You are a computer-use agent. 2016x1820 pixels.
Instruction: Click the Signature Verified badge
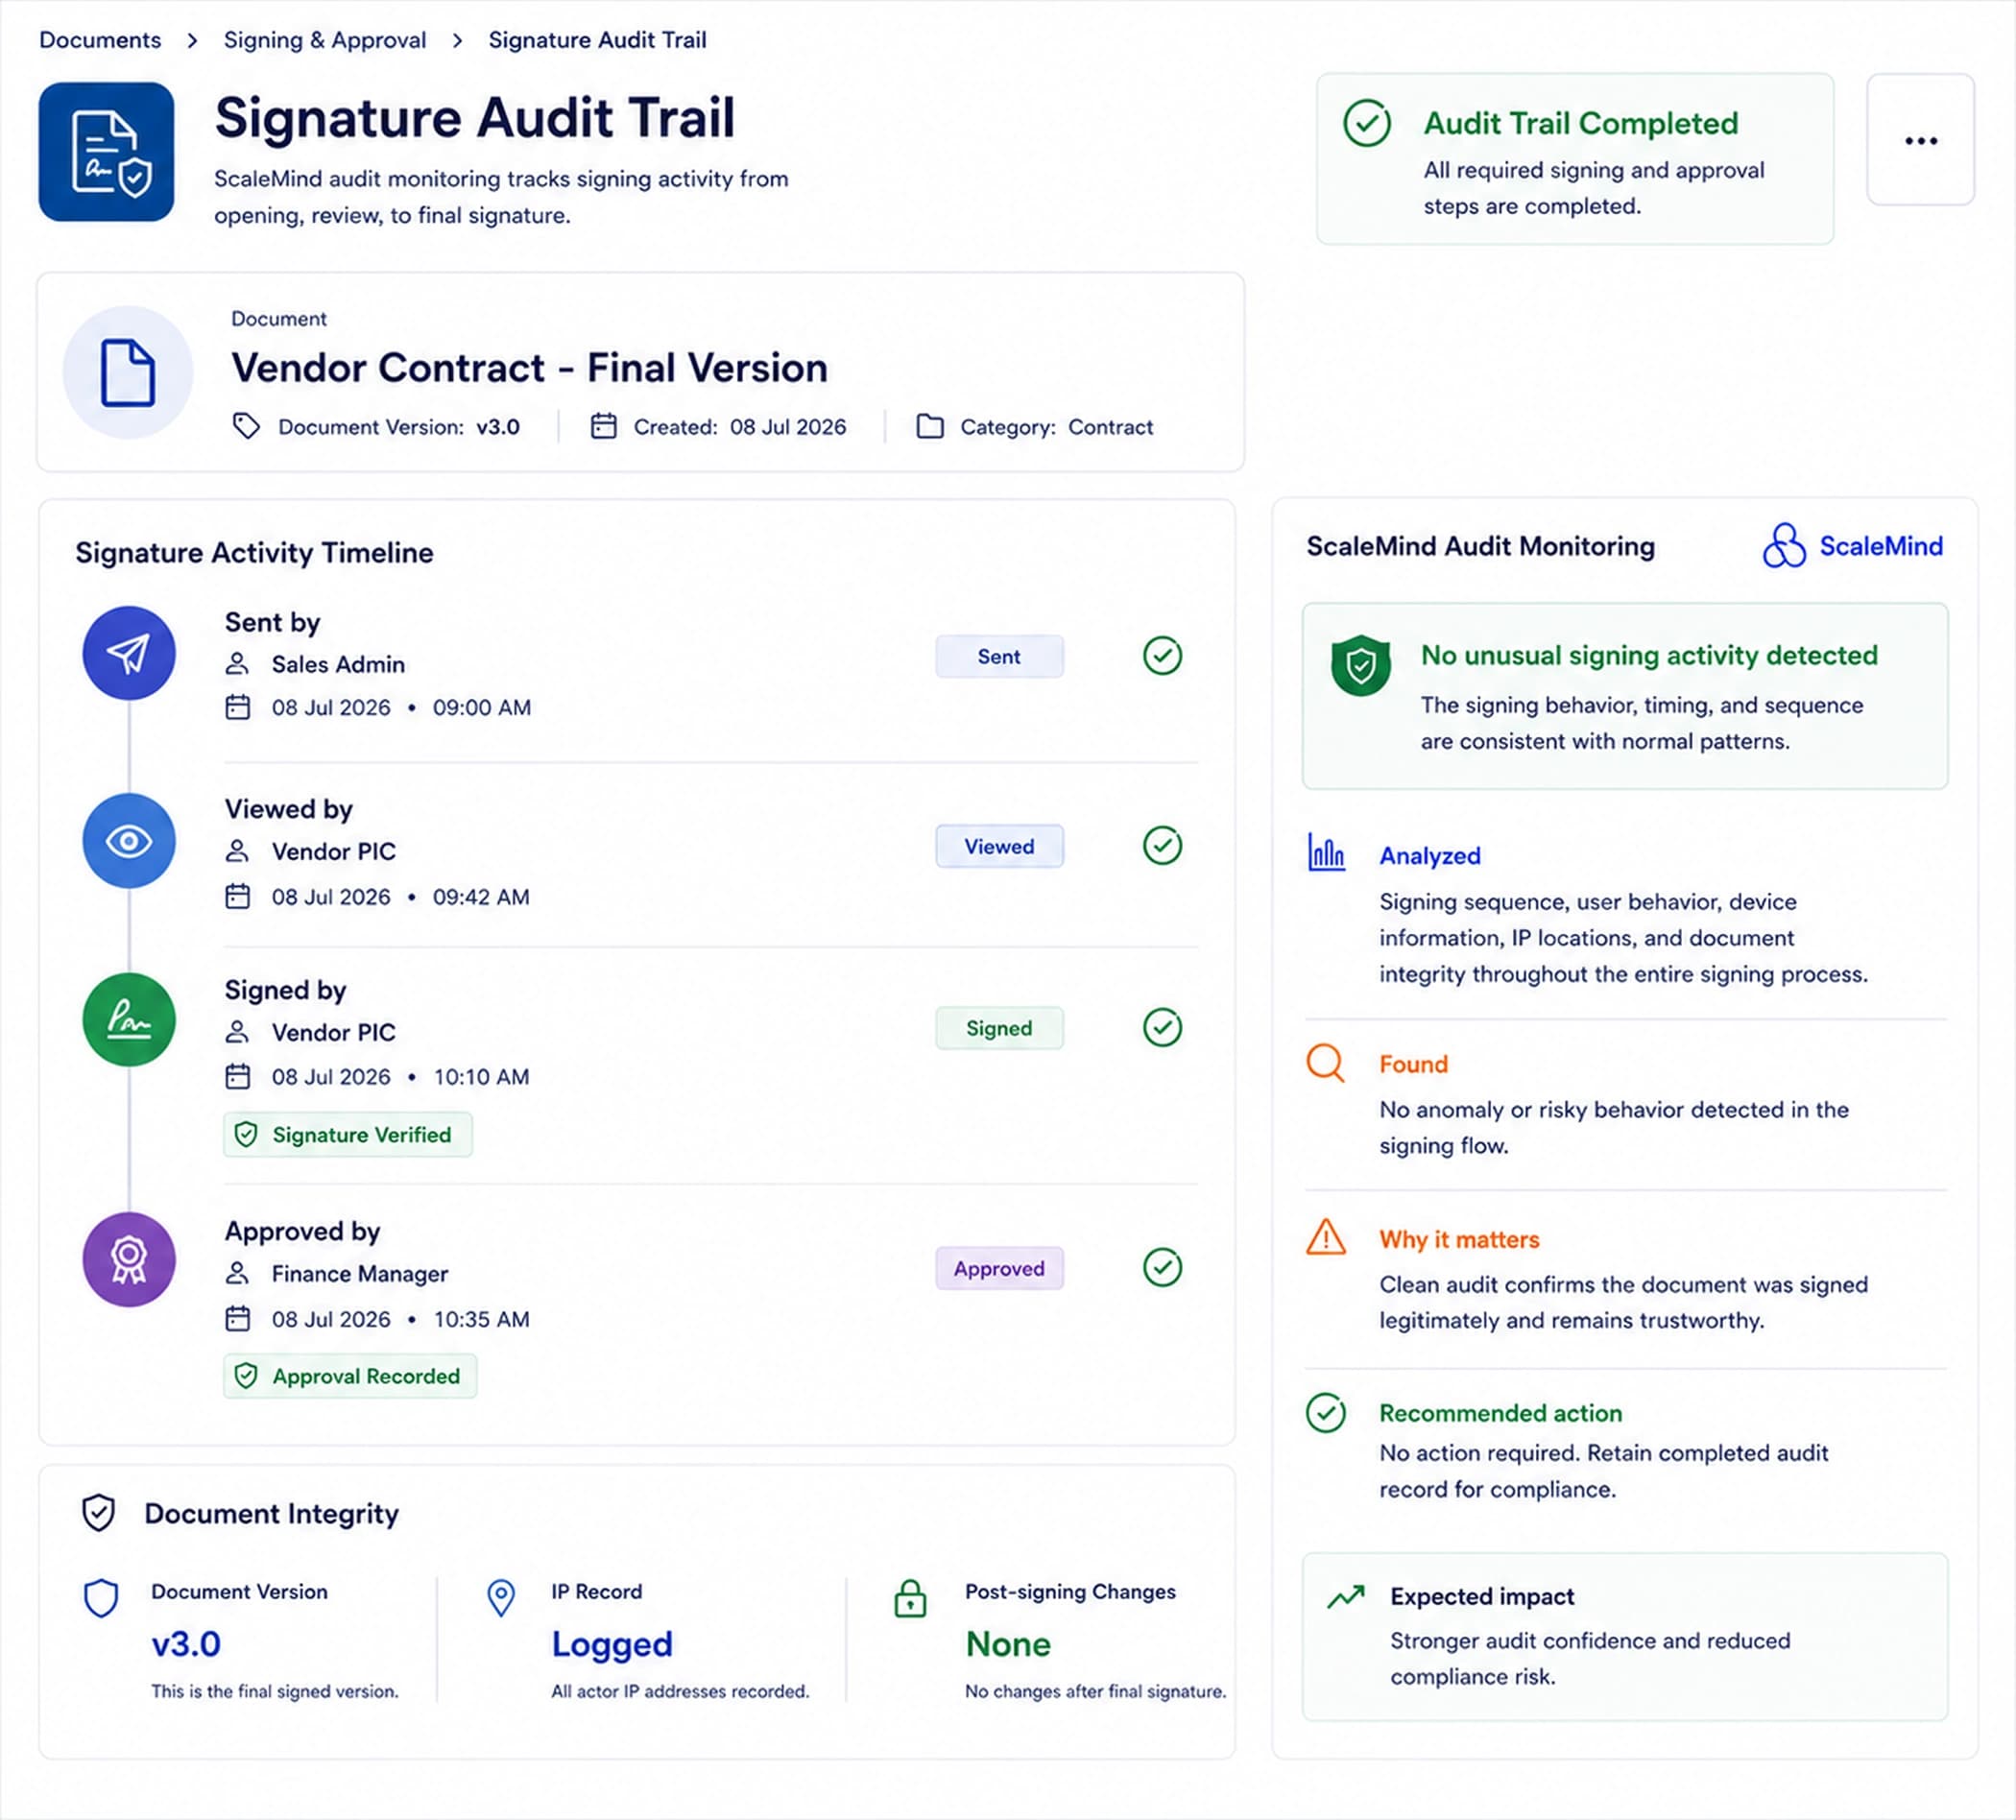pyautogui.click(x=348, y=1135)
